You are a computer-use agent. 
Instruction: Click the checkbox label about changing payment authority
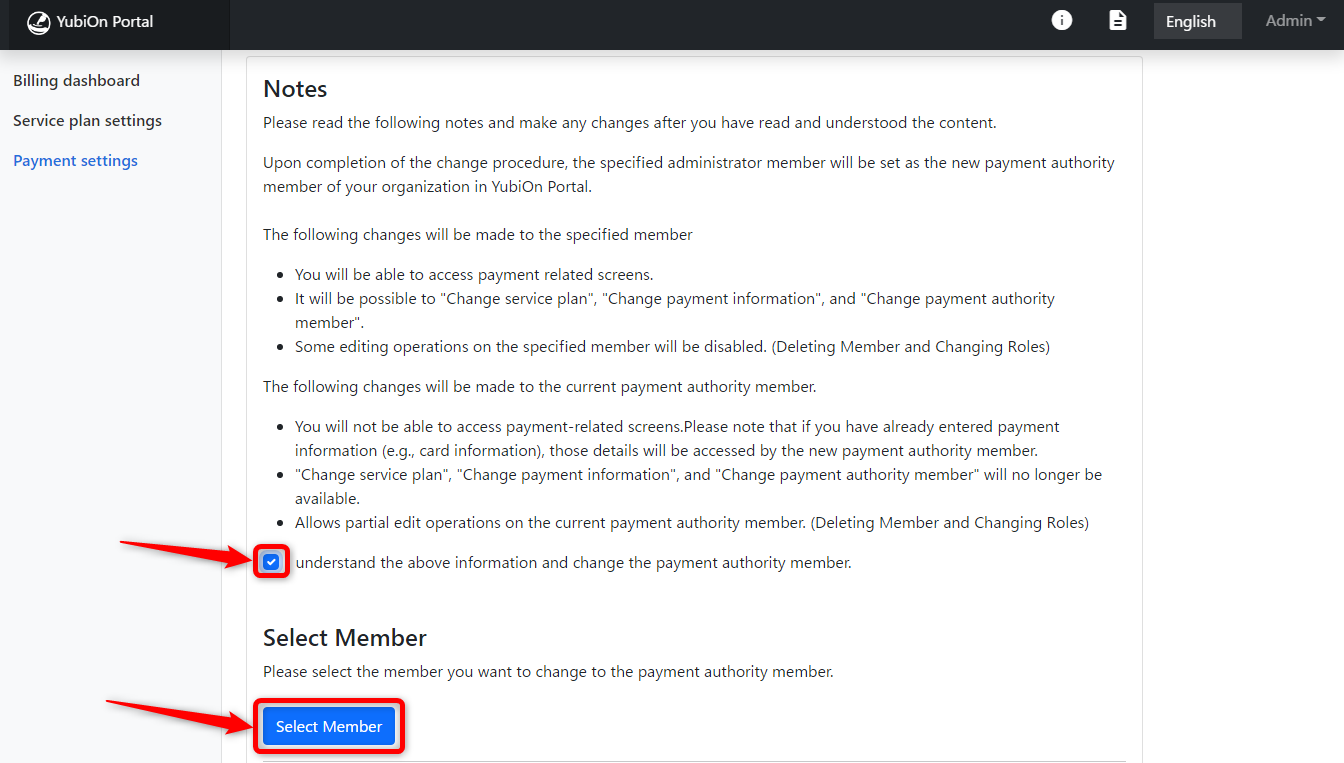tap(573, 563)
